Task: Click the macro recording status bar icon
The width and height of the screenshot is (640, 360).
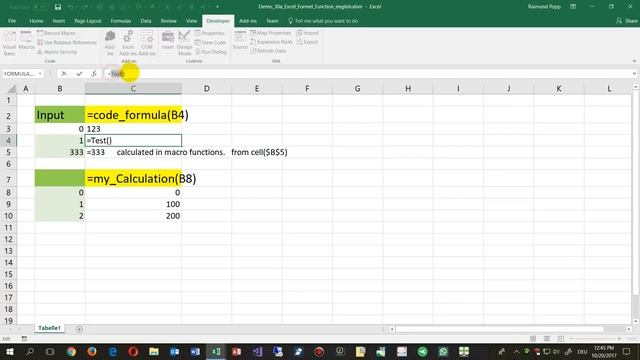Action: point(24,339)
